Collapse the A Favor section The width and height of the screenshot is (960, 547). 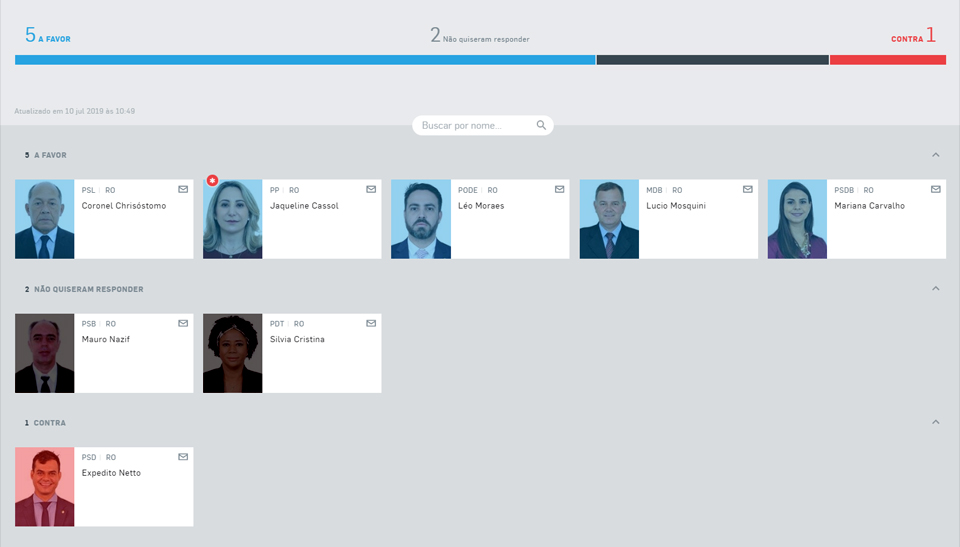click(935, 155)
